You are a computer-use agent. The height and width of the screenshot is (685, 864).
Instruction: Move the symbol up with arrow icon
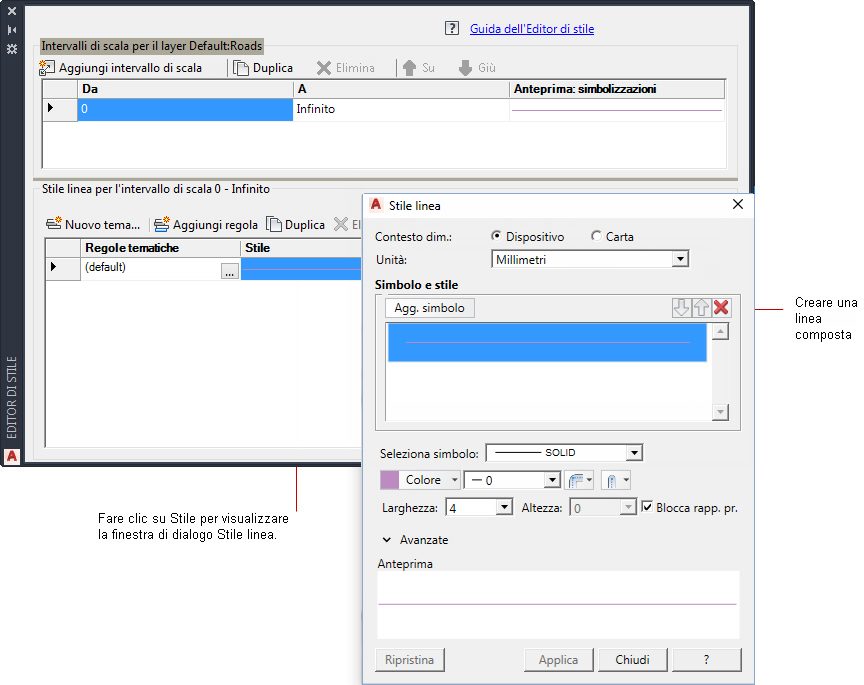coord(701,308)
